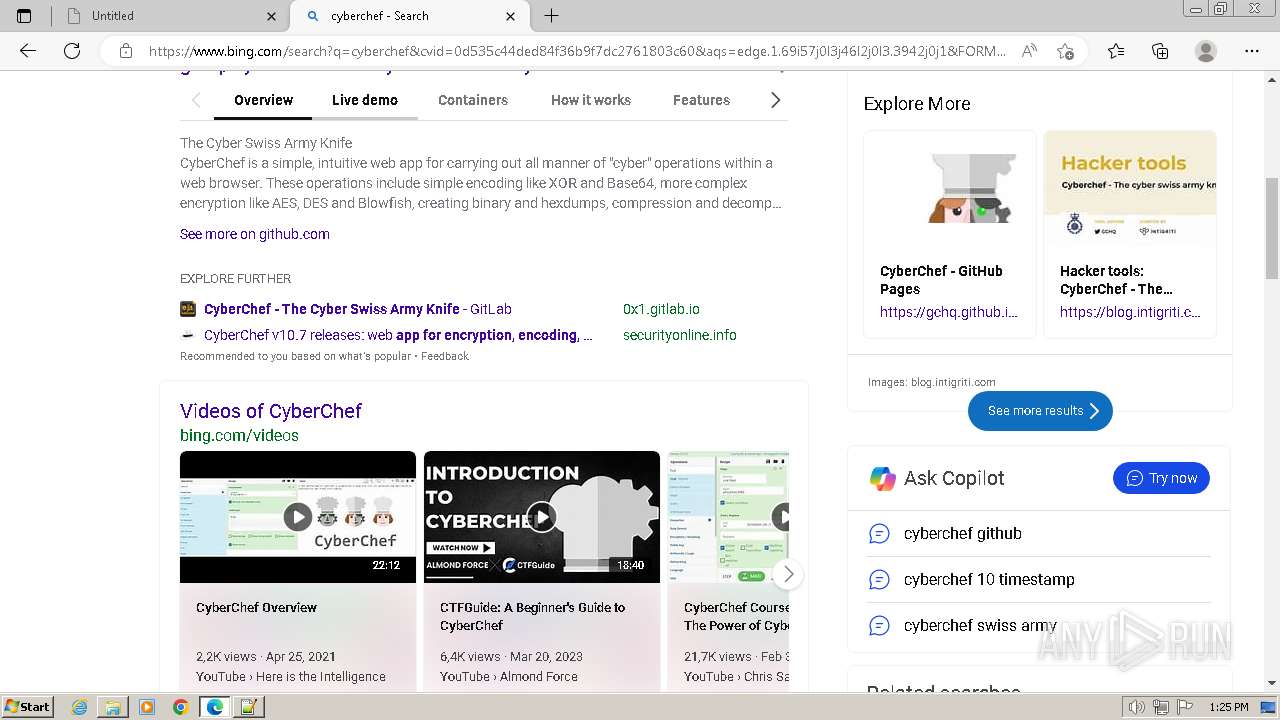Image resolution: width=1280 pixels, height=720 pixels.
Task: Open Read aloud icon in address bar
Action: point(1029,51)
